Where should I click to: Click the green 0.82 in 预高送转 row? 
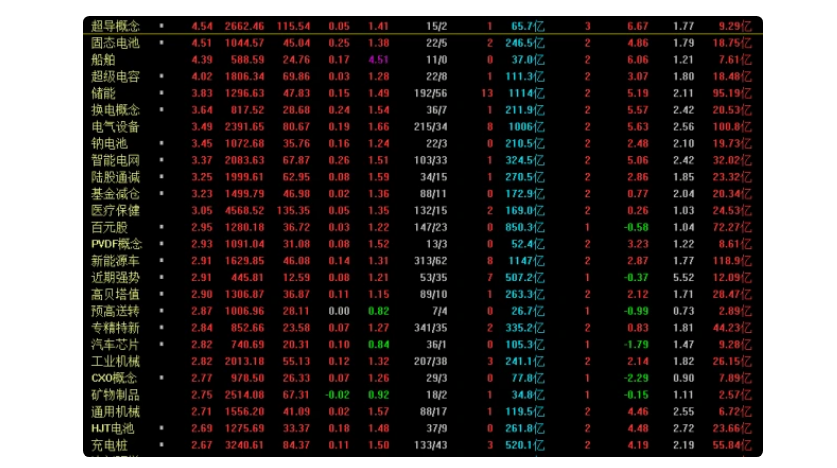click(x=378, y=311)
